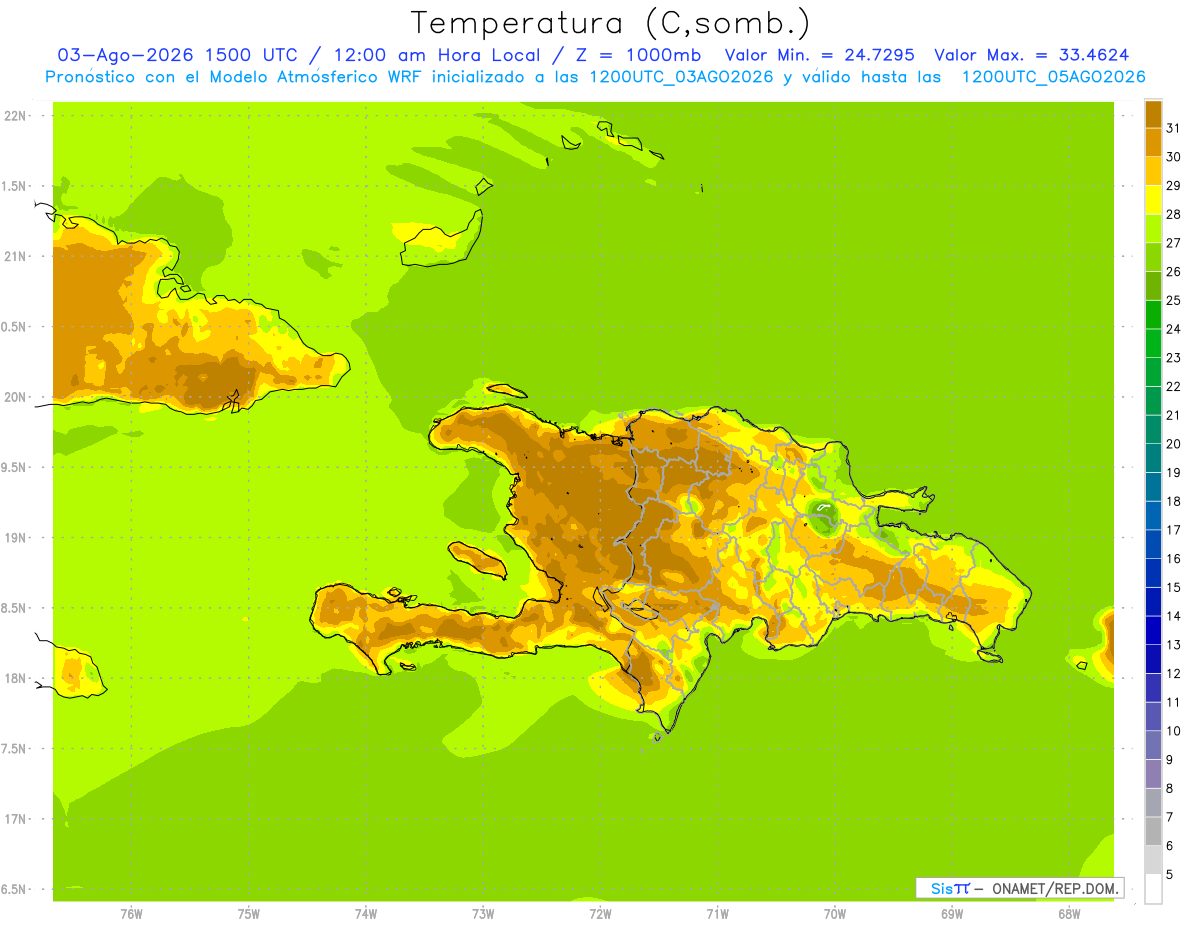Click the title "Temperatura (C,somb.)"
Viewport: 1200px width, 927px height.
(611, 23)
